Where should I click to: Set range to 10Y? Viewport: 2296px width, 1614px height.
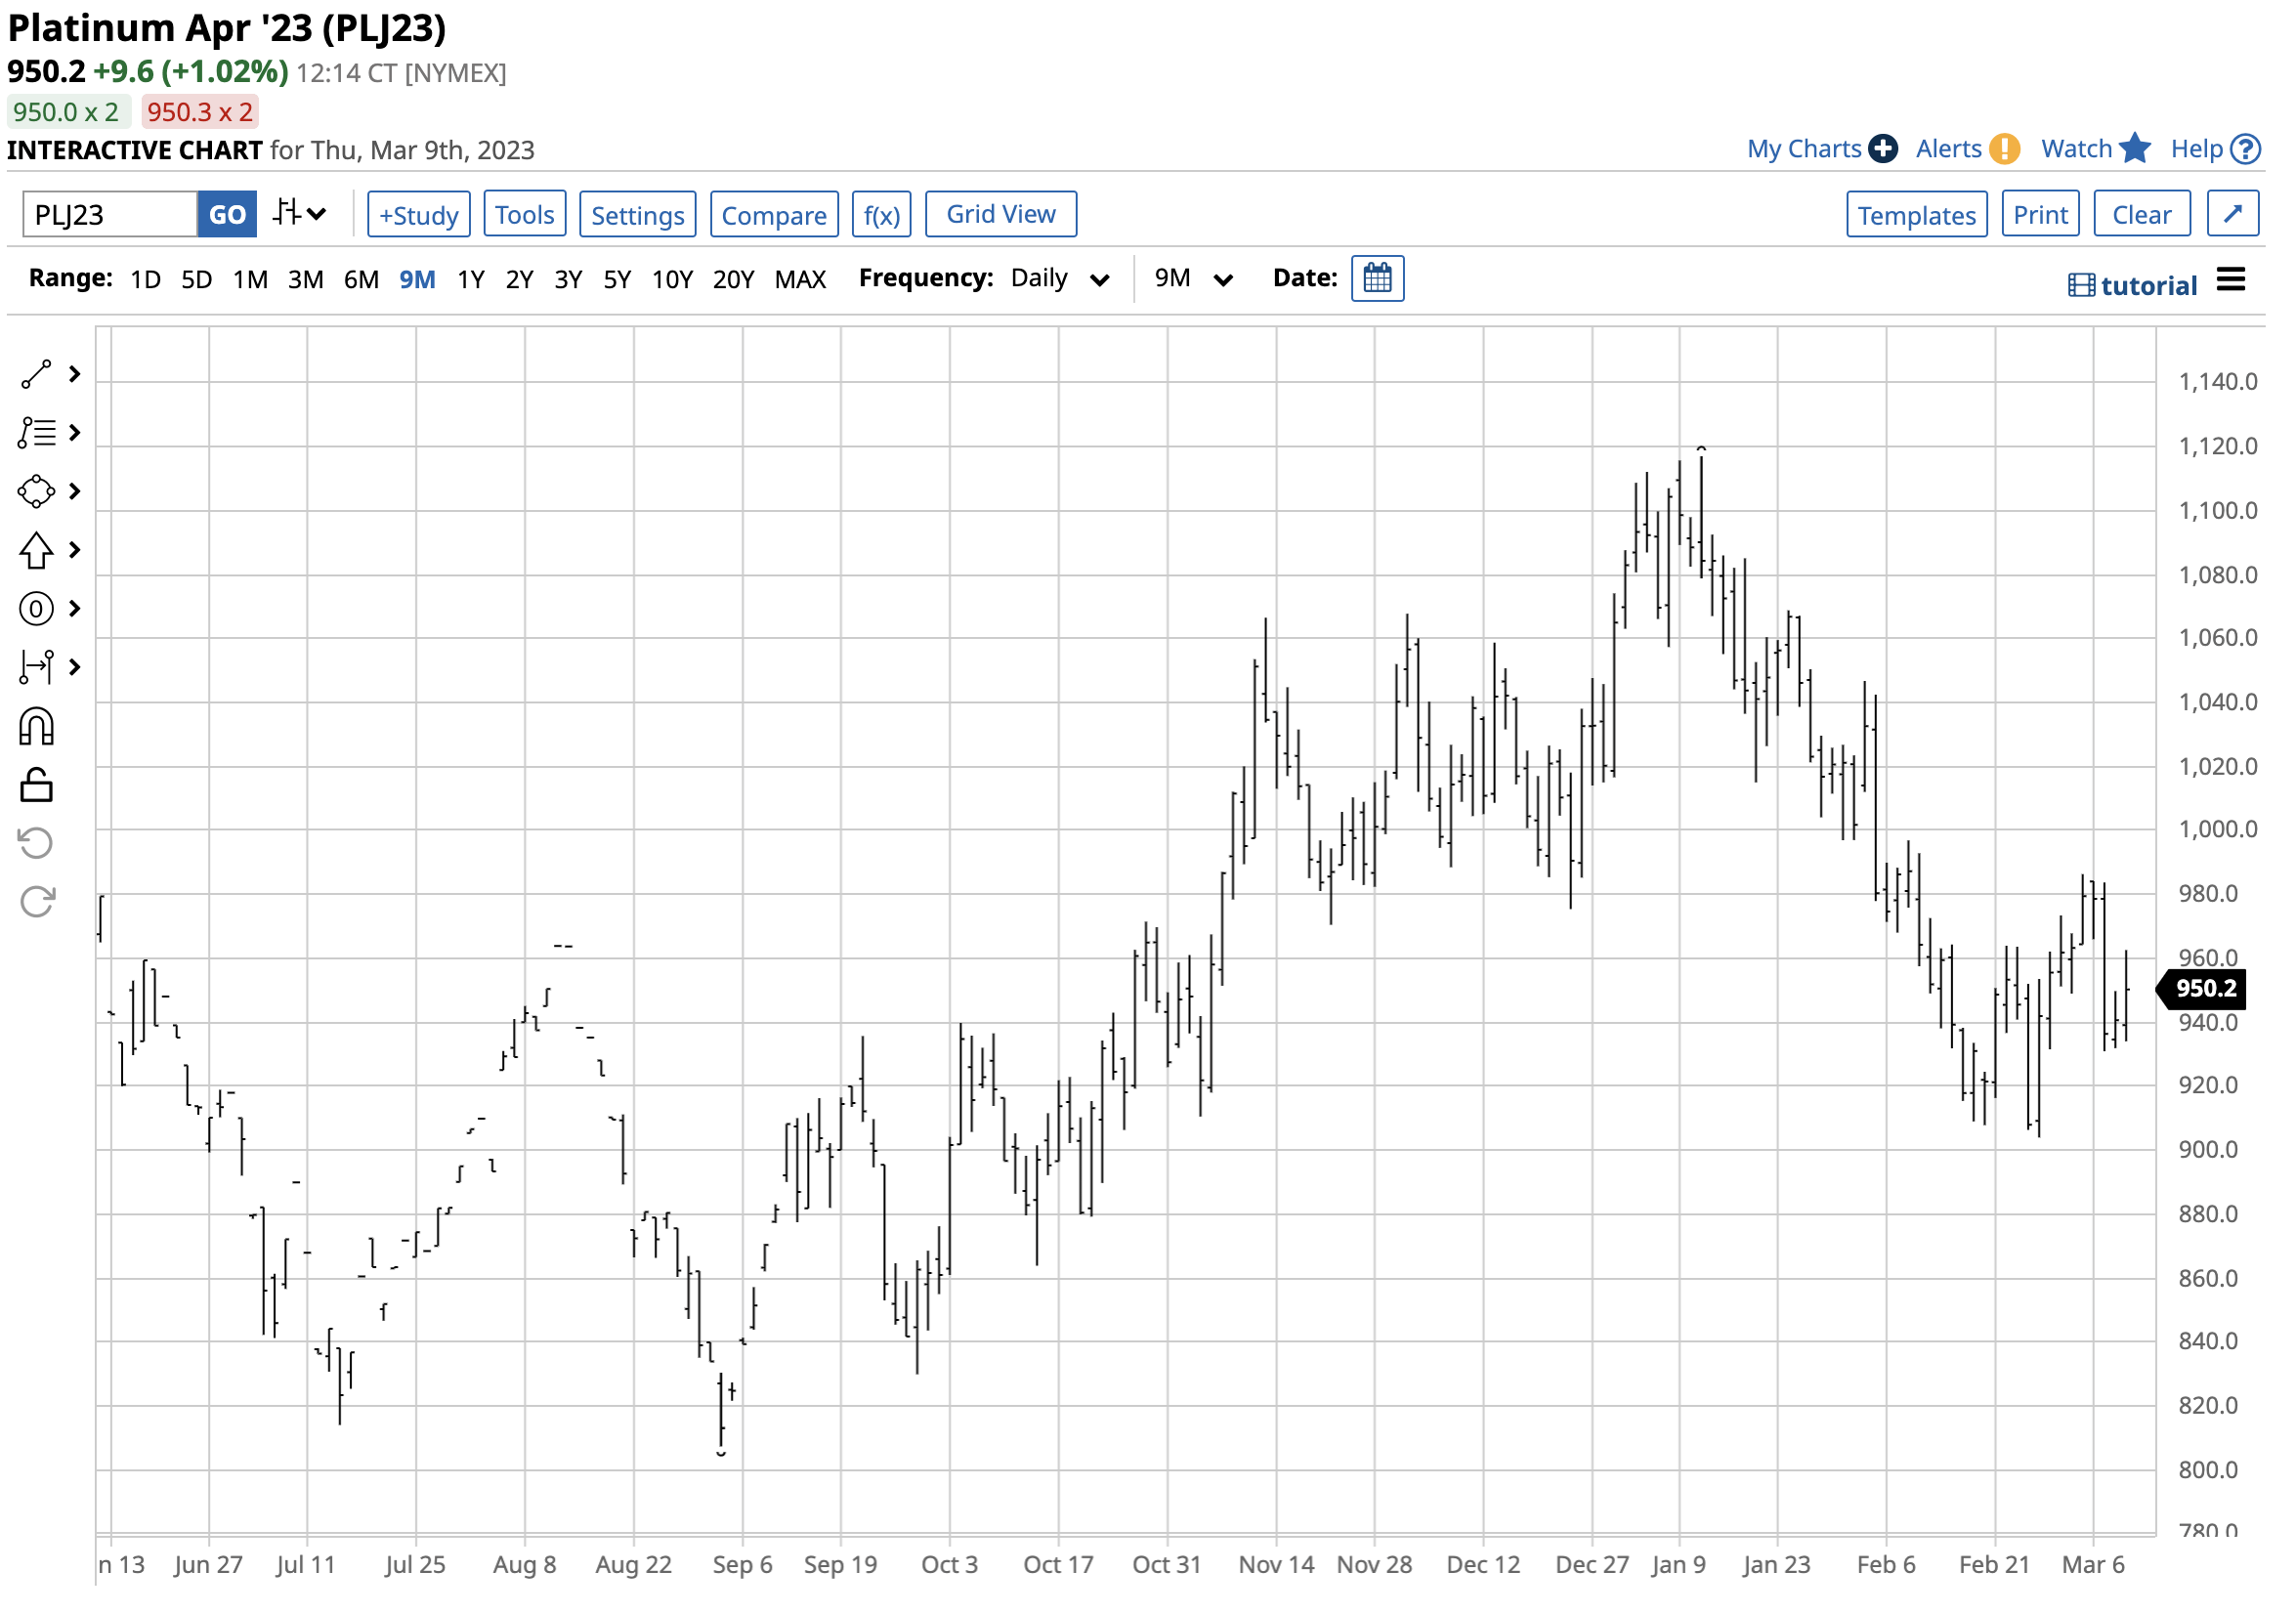(x=673, y=280)
